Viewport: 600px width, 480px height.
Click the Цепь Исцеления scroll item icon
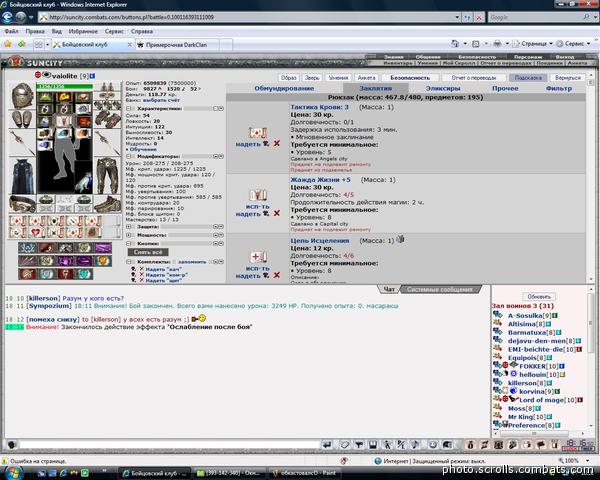pos(258,256)
